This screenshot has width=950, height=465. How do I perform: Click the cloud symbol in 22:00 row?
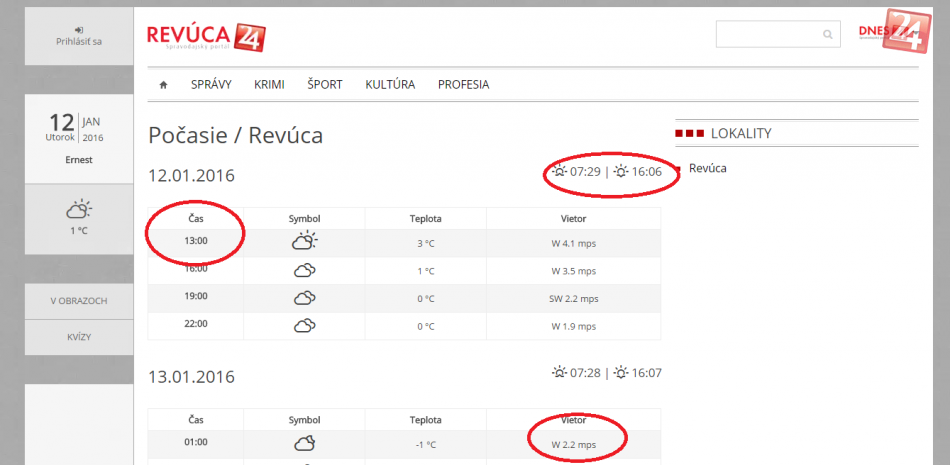[304, 325]
